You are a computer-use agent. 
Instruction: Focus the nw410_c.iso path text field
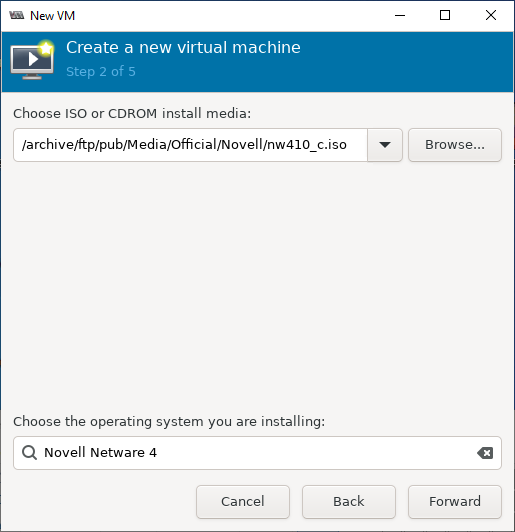pyautogui.click(x=190, y=145)
